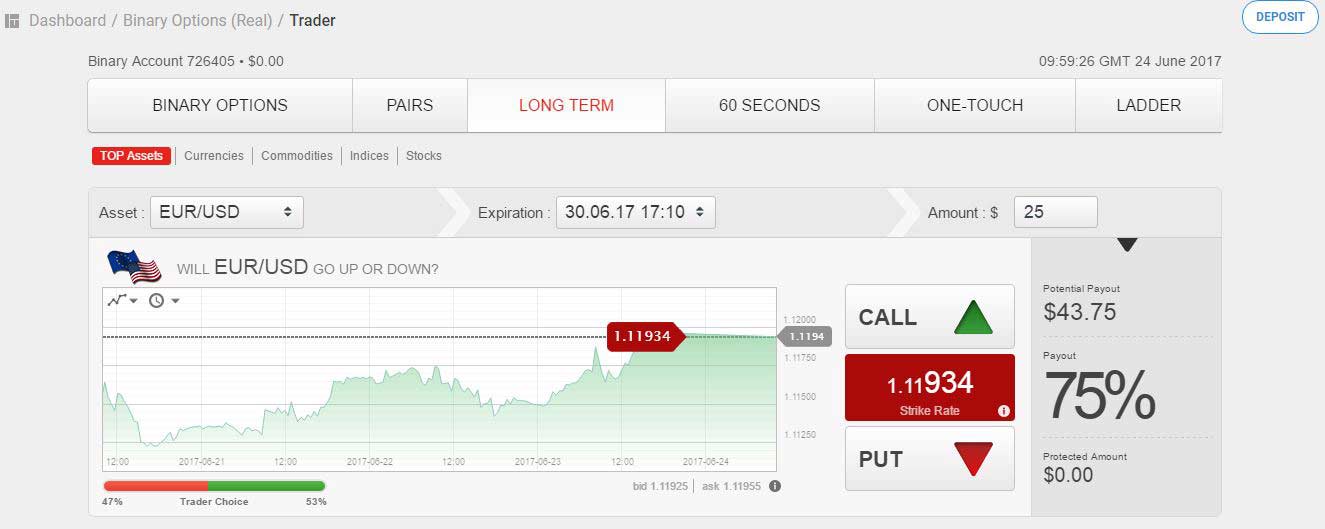The height and width of the screenshot is (529, 1325).
Task: Switch to the 60 SECONDS tab
Action: [770, 105]
